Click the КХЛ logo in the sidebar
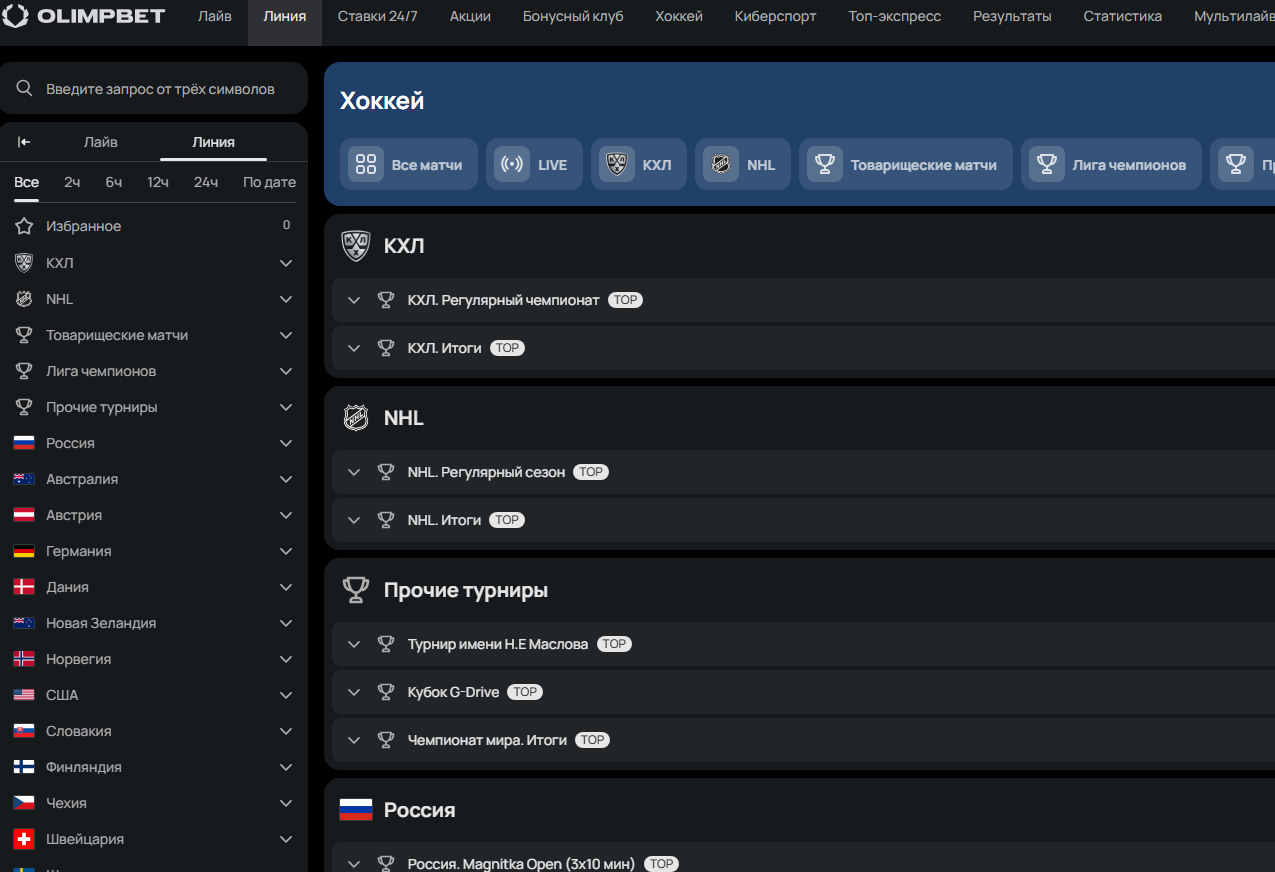1275x872 pixels. point(24,263)
